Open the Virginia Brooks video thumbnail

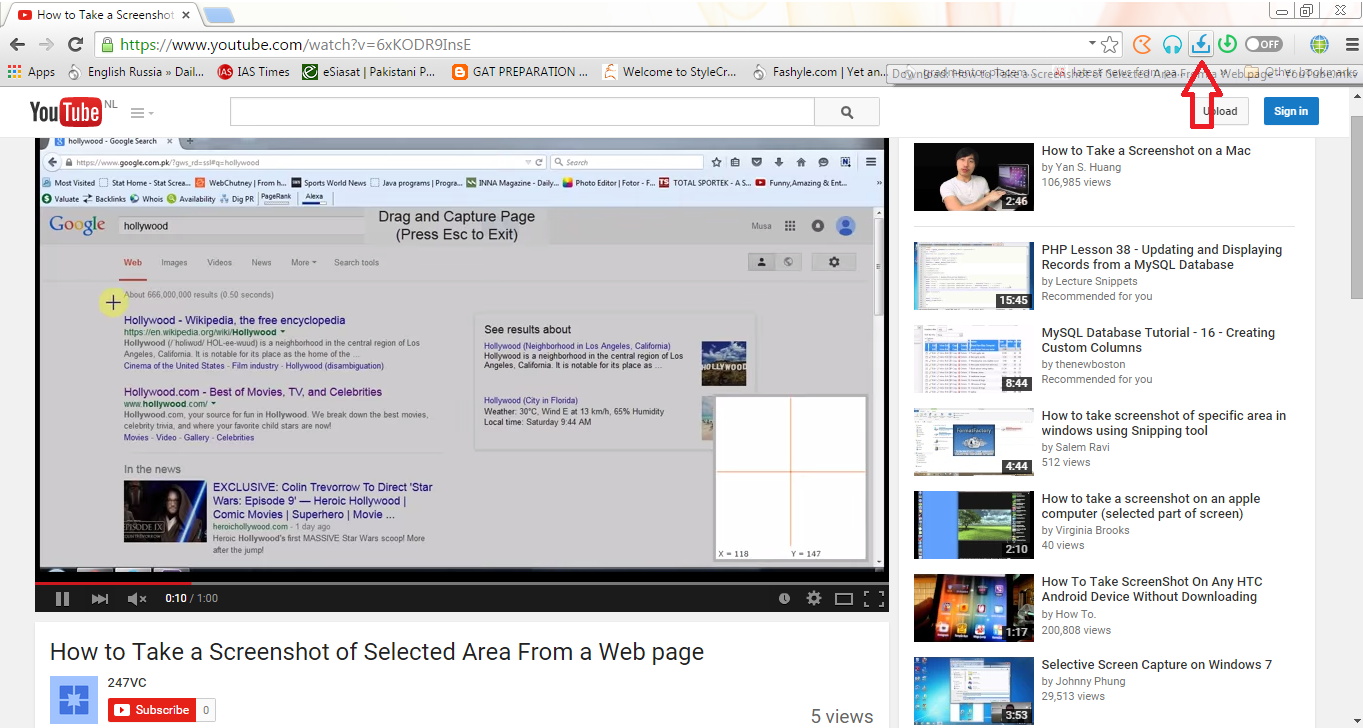click(x=974, y=525)
